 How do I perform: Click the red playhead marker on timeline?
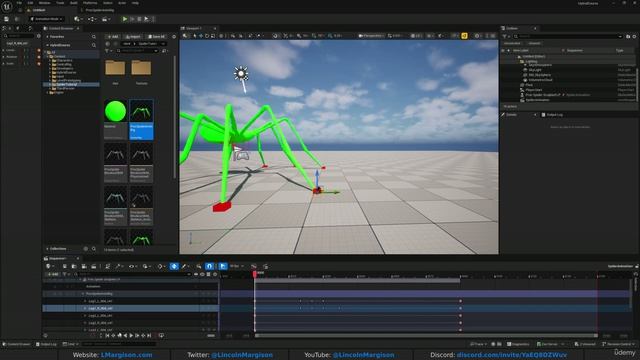click(255, 274)
